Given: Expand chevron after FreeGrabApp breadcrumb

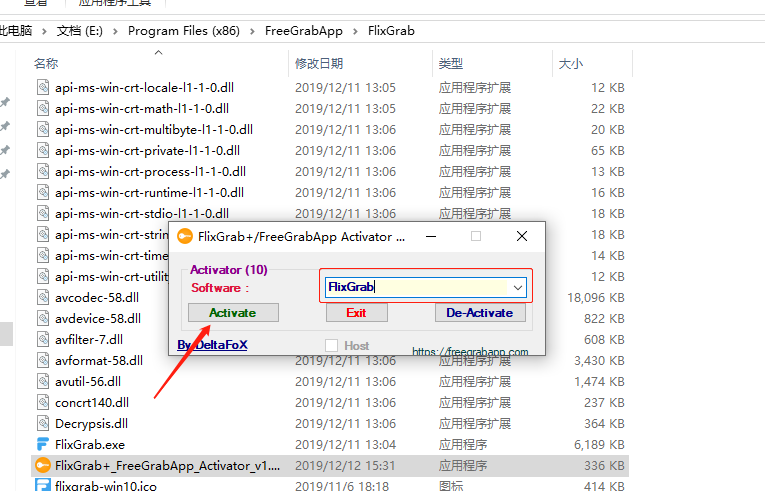Looking at the screenshot, I should (x=355, y=31).
